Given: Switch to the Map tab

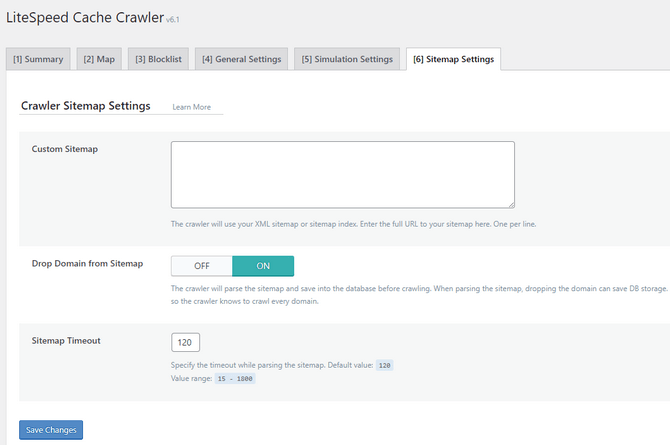Looking at the screenshot, I should [x=99, y=59].
